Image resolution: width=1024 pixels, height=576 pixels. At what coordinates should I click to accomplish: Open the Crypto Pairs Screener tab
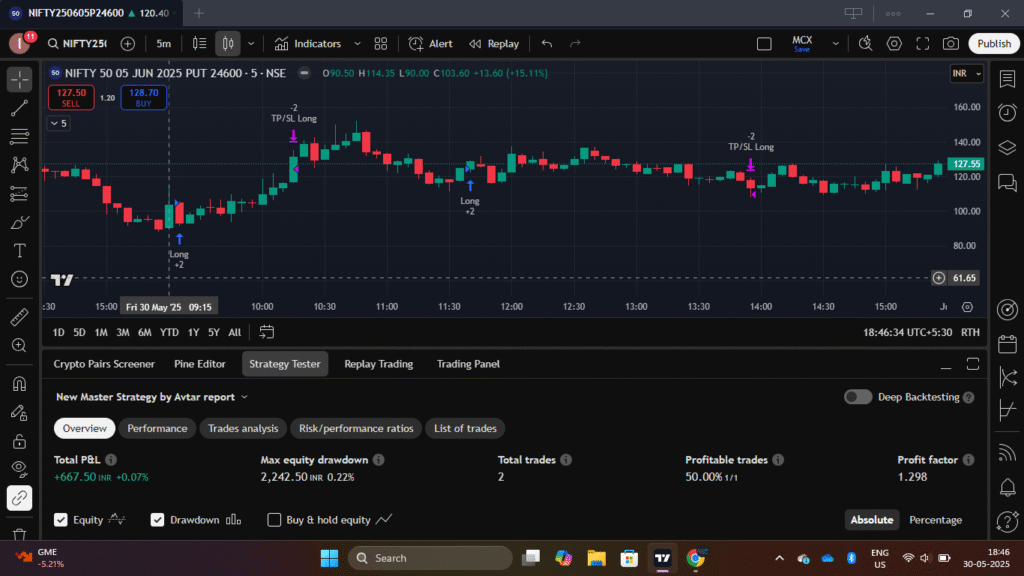[x=104, y=364]
